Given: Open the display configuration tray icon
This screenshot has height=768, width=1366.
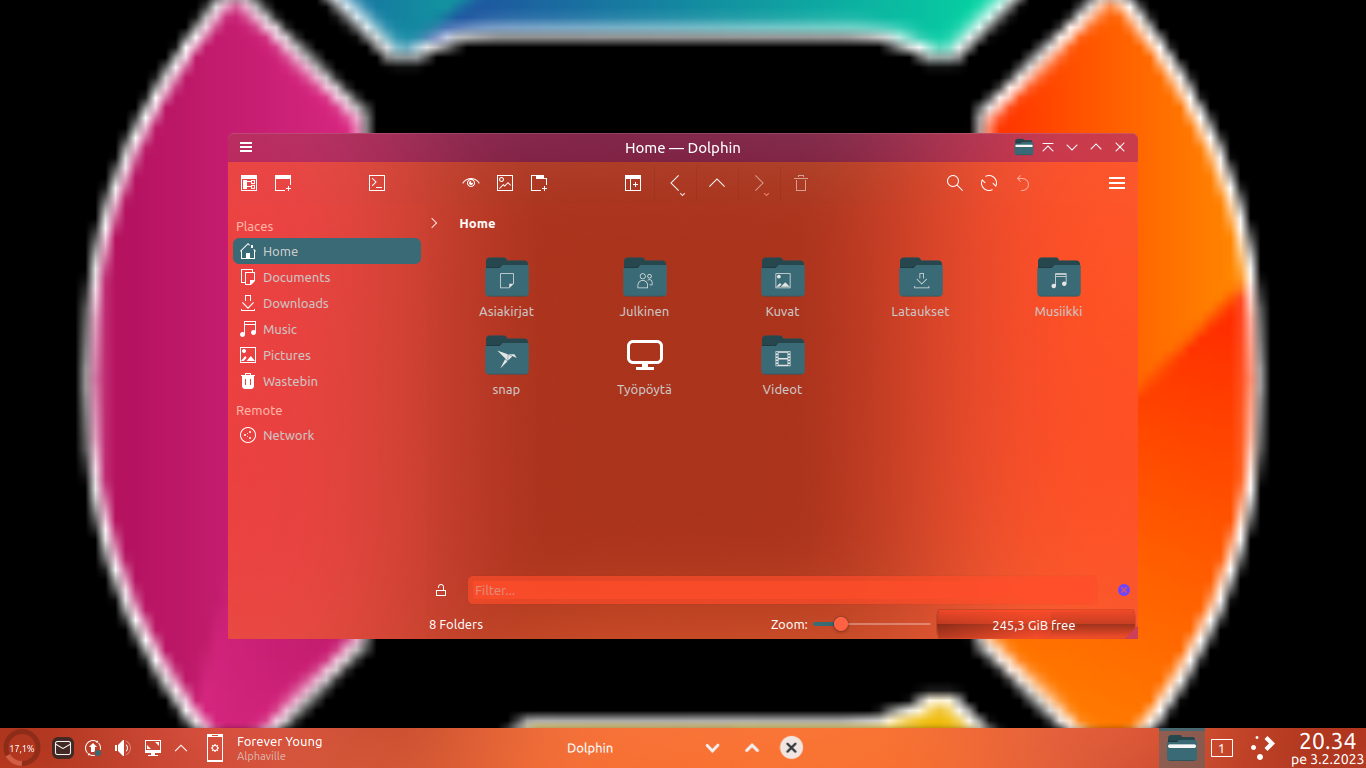Looking at the screenshot, I should tap(153, 747).
